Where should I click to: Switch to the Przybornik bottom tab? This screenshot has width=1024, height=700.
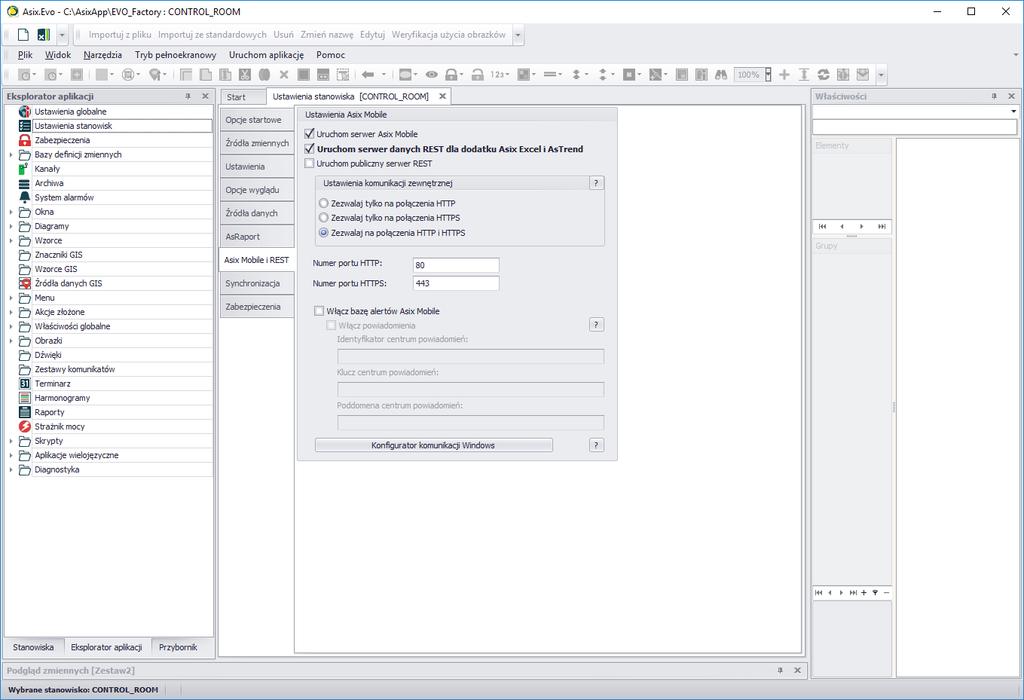[178, 647]
